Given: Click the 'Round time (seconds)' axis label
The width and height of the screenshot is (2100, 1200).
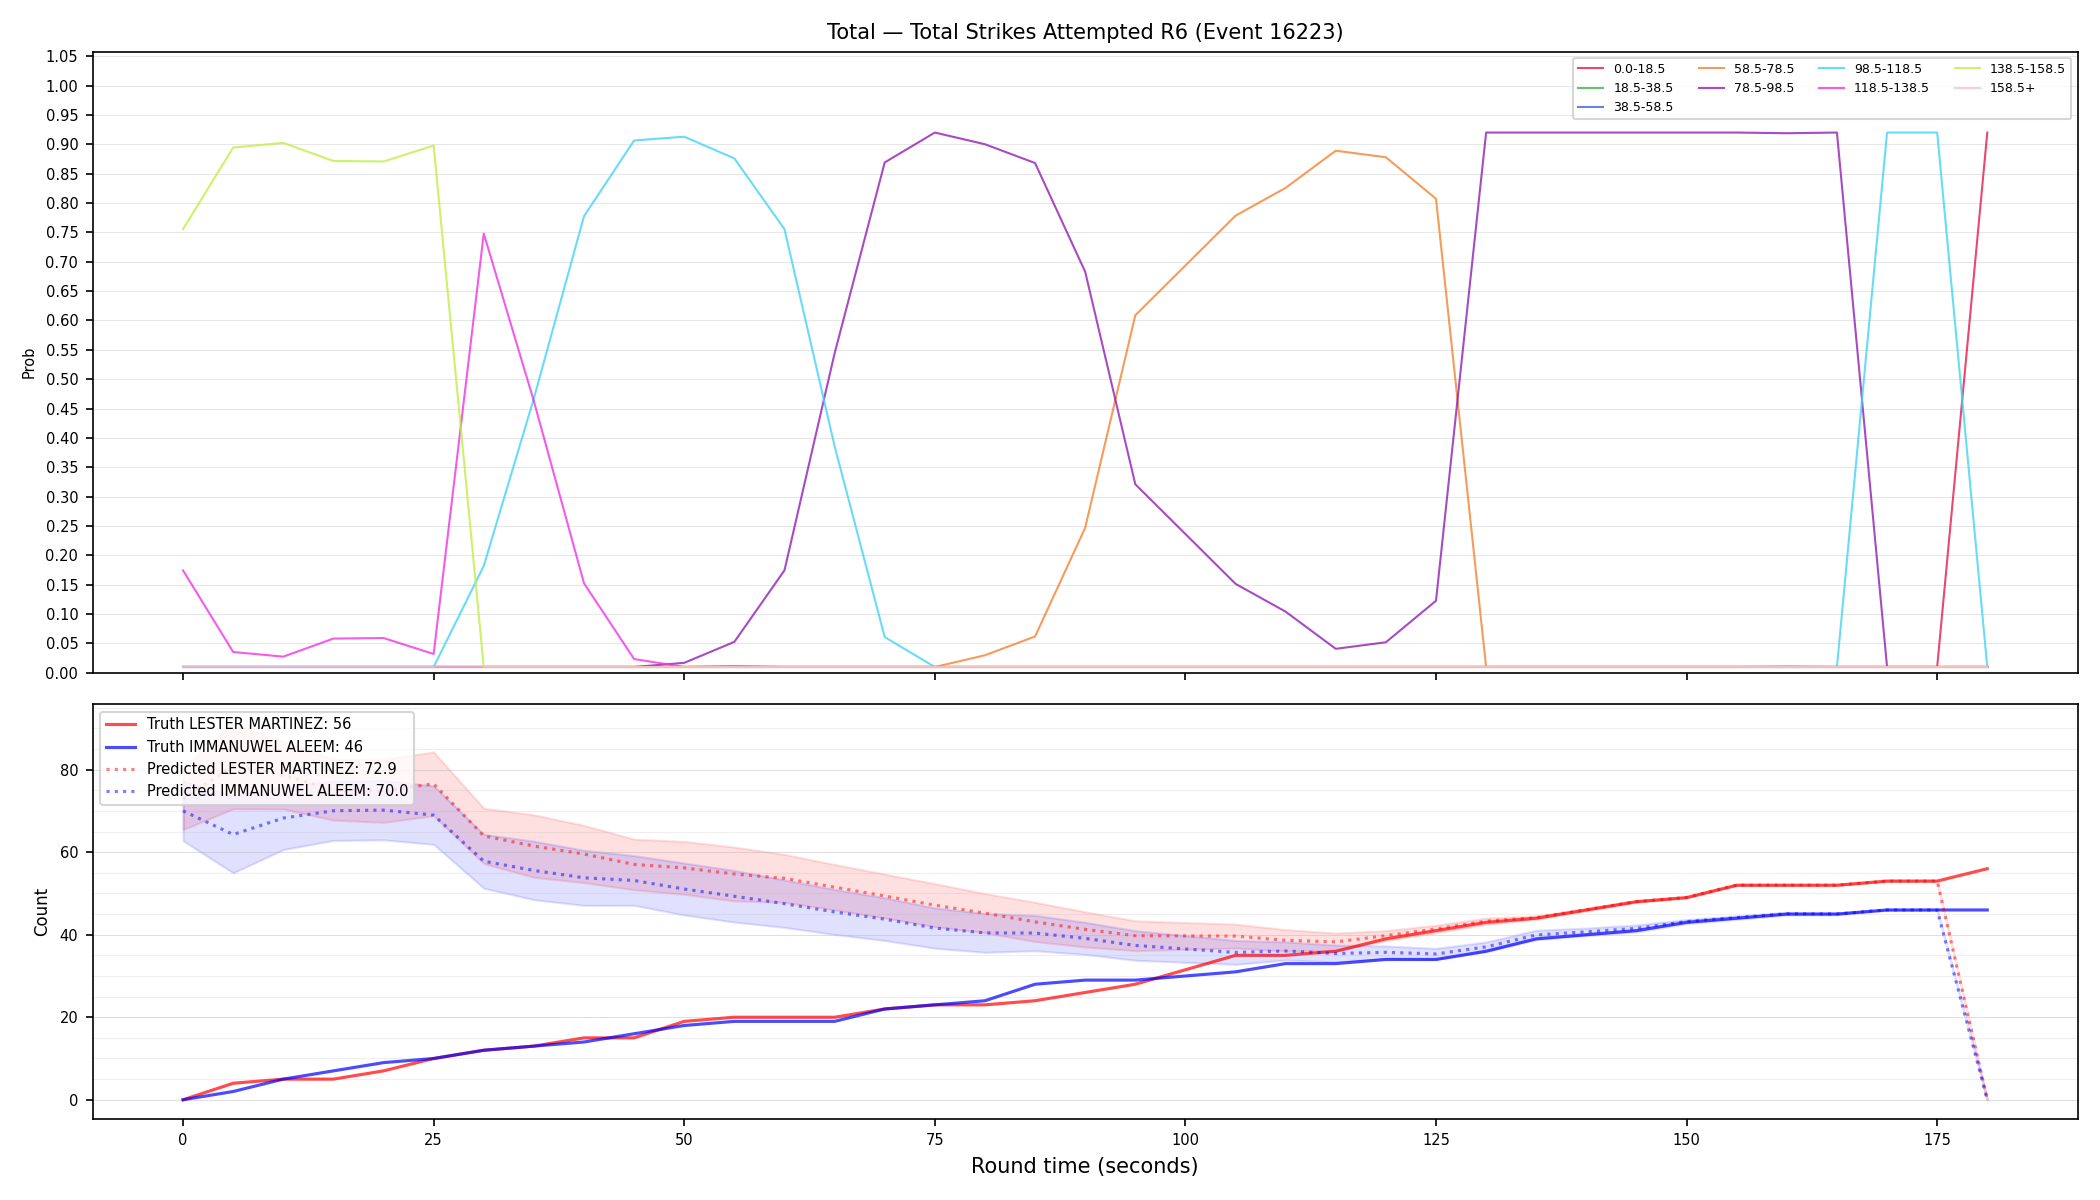Looking at the screenshot, I should (1084, 1166).
